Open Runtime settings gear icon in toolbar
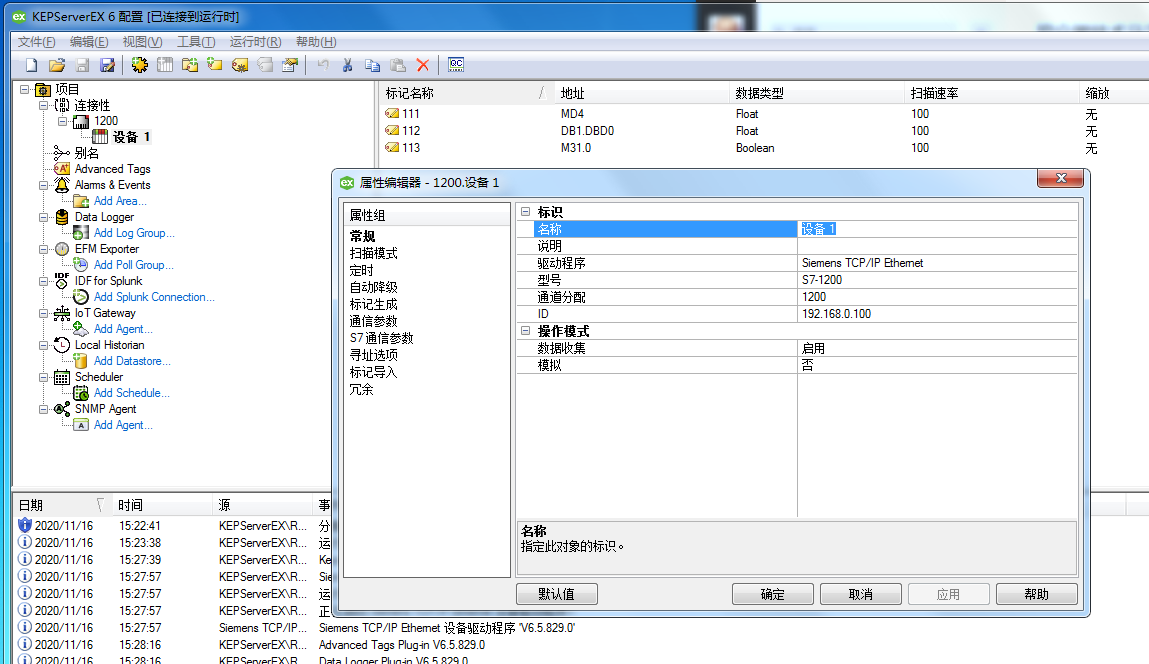The image size is (1149, 664). point(140,65)
